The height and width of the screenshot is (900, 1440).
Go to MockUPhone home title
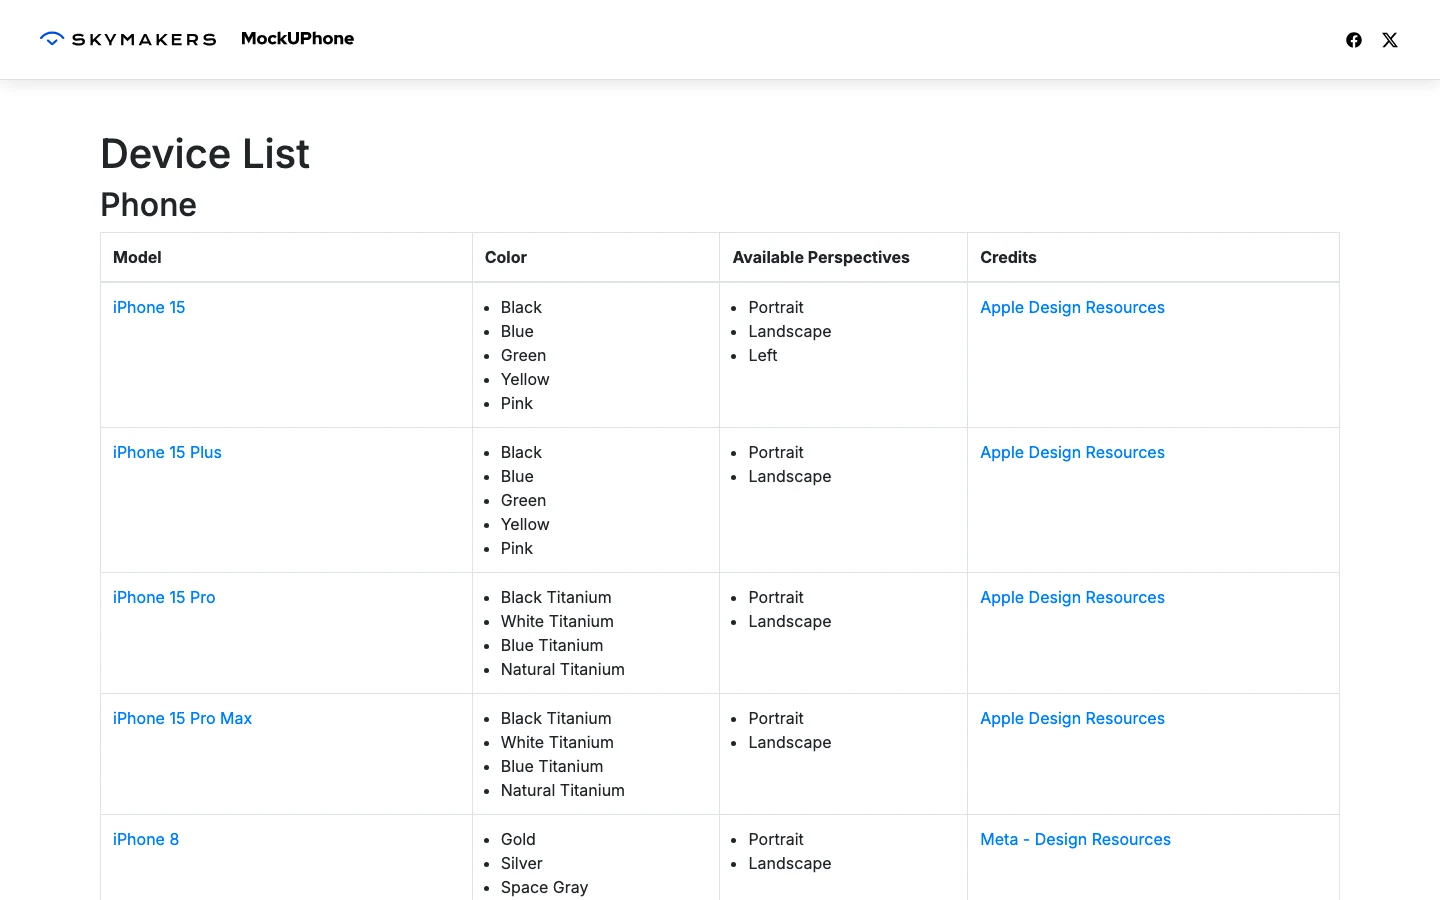[x=297, y=38]
